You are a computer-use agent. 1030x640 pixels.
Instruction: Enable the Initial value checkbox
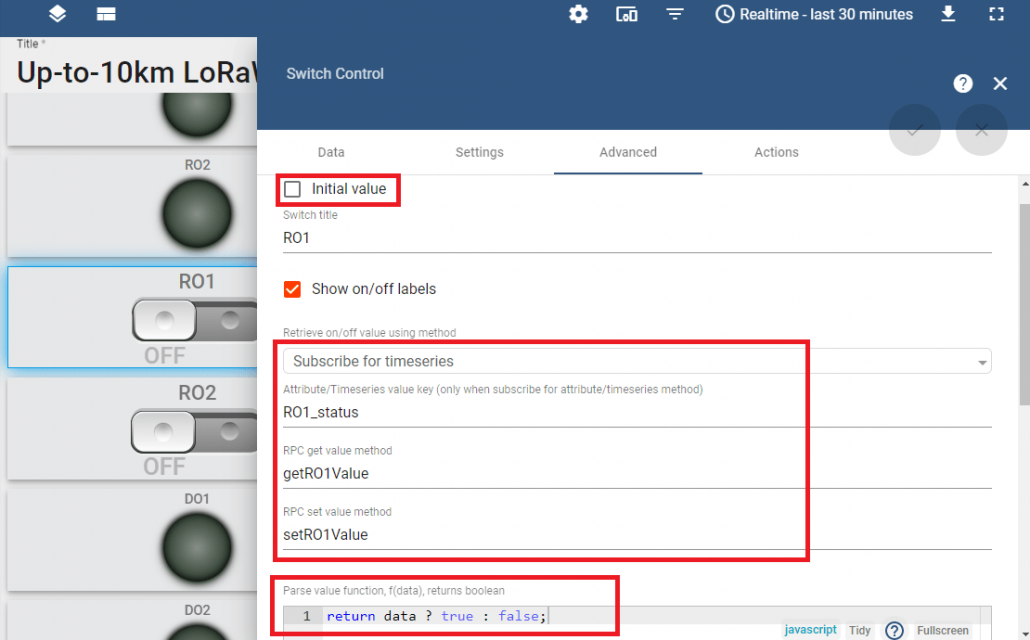[x=293, y=189]
